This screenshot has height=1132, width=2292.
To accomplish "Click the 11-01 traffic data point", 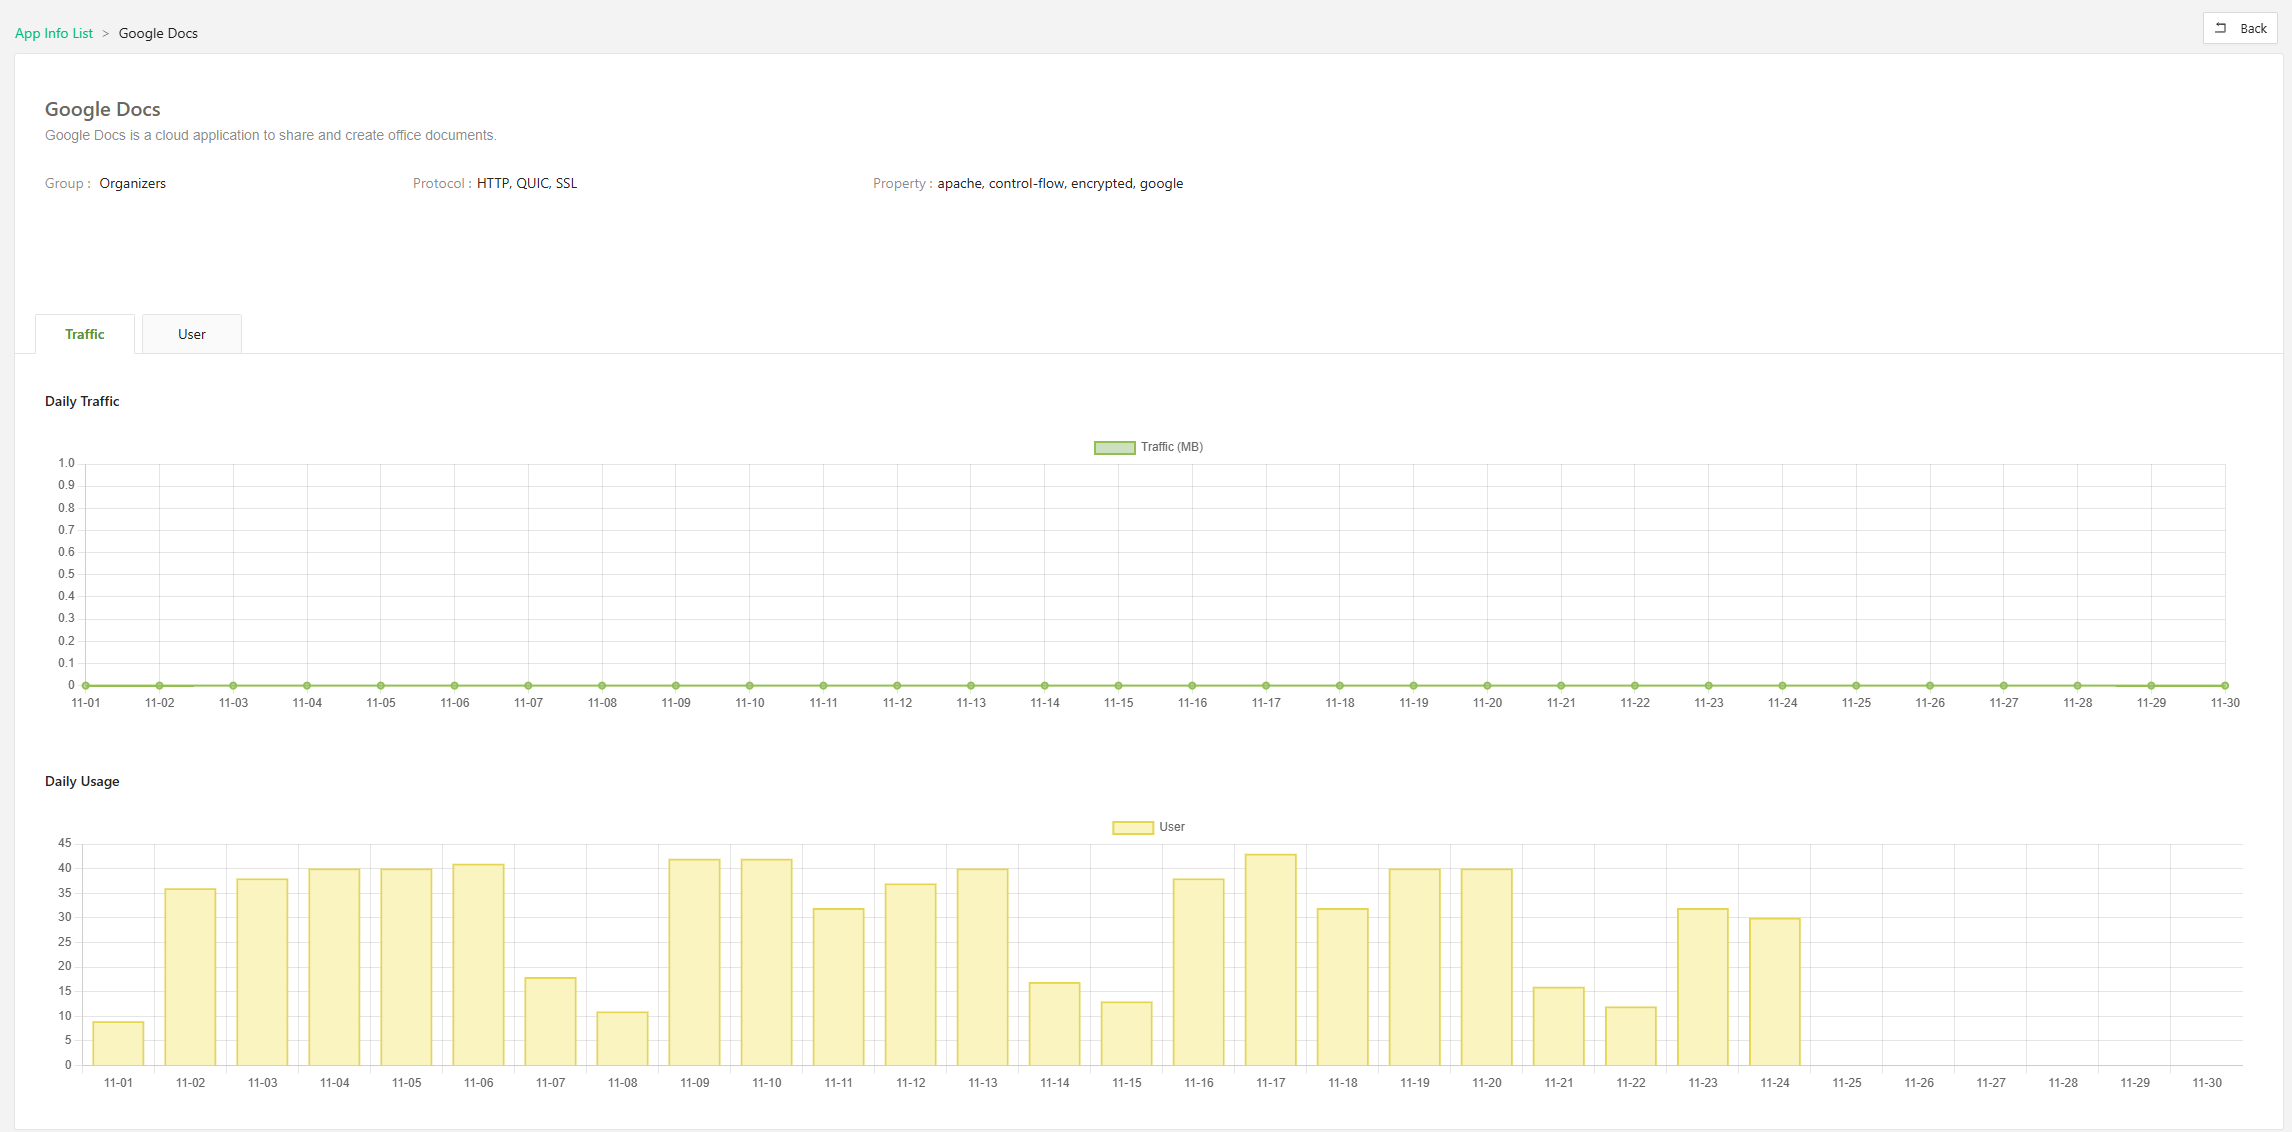I will [x=86, y=685].
